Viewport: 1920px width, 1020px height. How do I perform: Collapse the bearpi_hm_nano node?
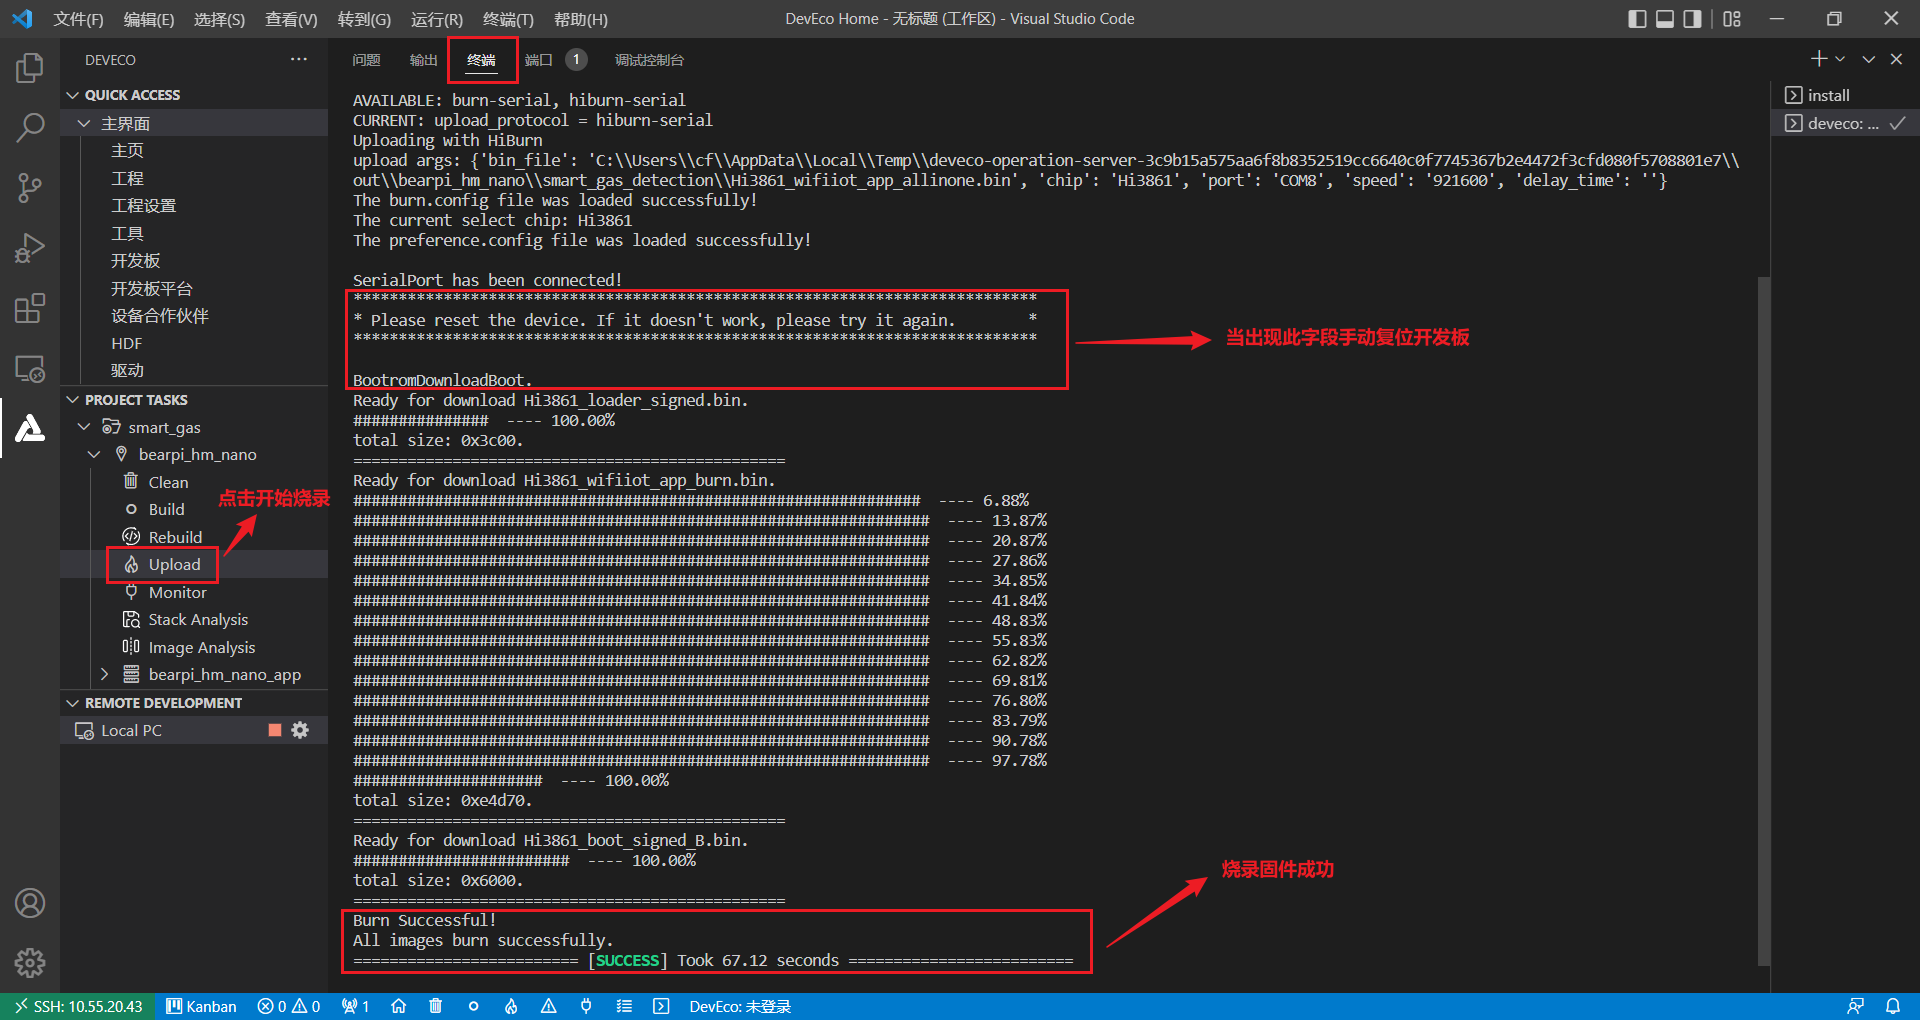pyautogui.click(x=94, y=454)
